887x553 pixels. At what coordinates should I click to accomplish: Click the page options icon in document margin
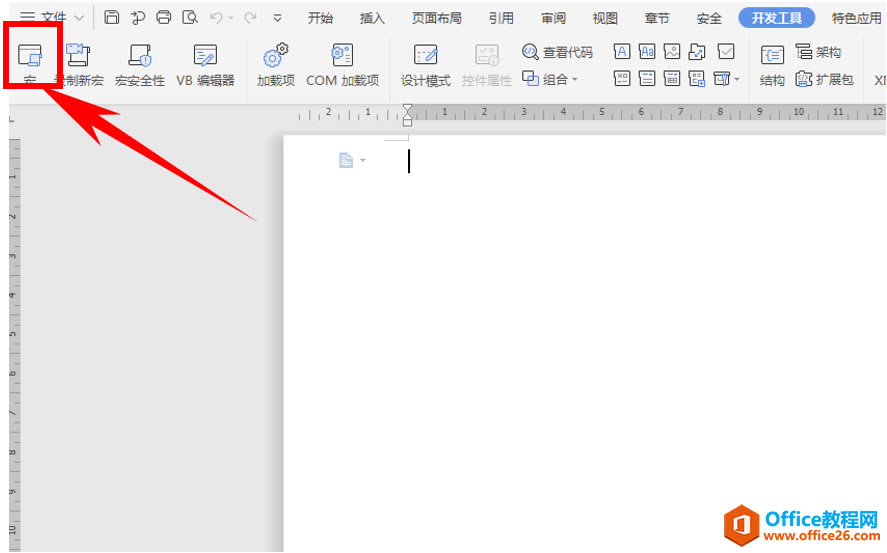[x=346, y=161]
